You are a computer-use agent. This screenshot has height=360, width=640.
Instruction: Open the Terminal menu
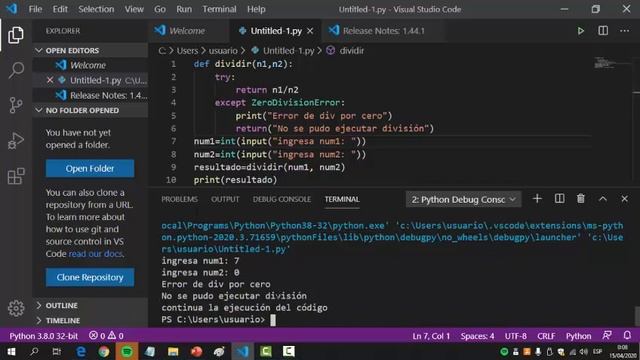coord(219,9)
